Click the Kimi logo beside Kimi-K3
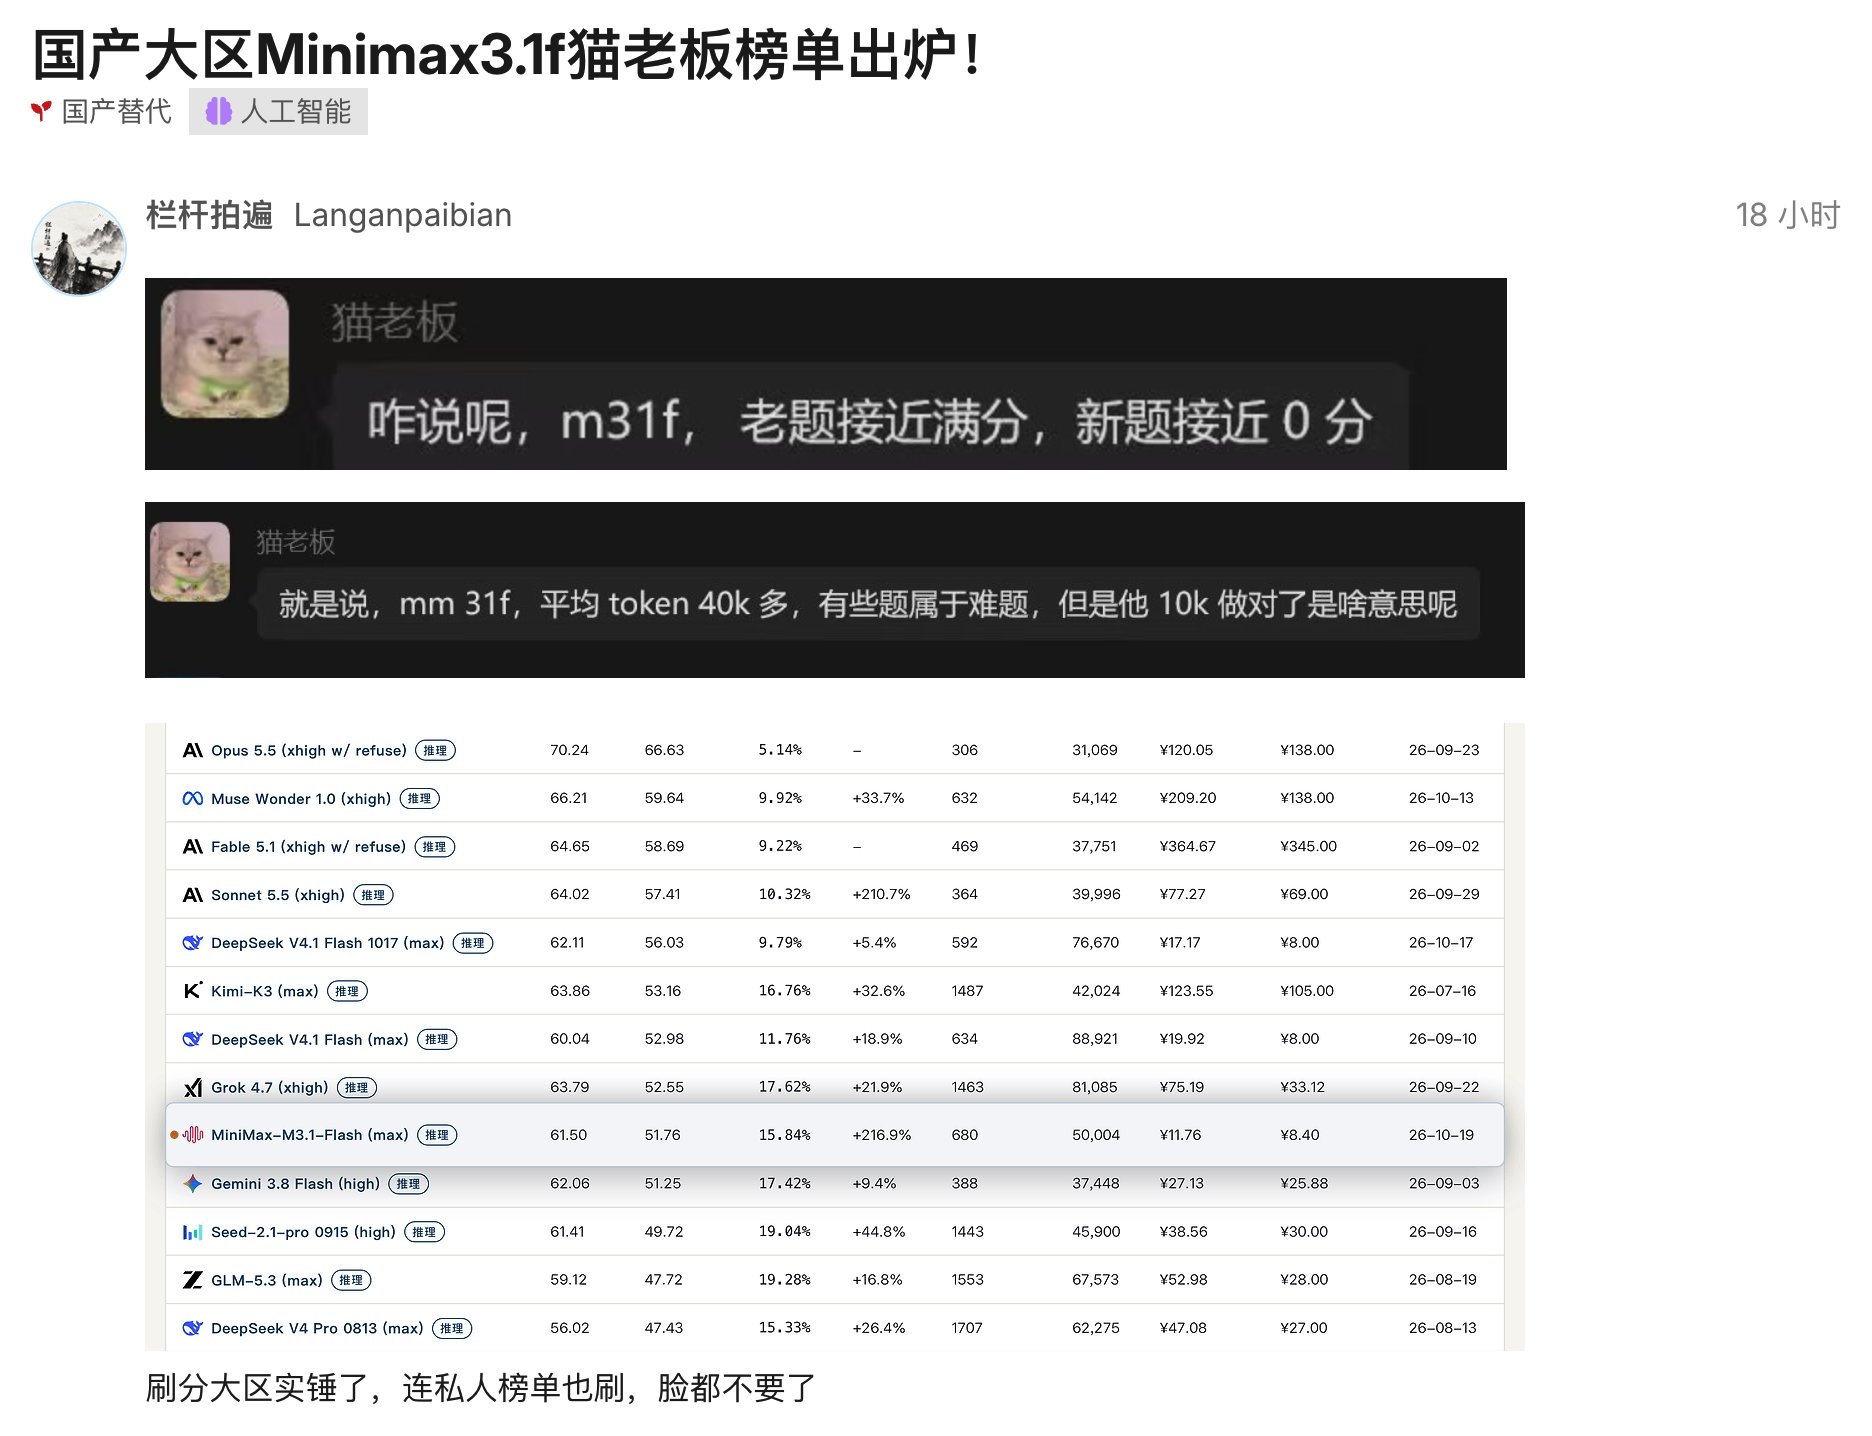The height and width of the screenshot is (1436, 1872). pos(193,991)
